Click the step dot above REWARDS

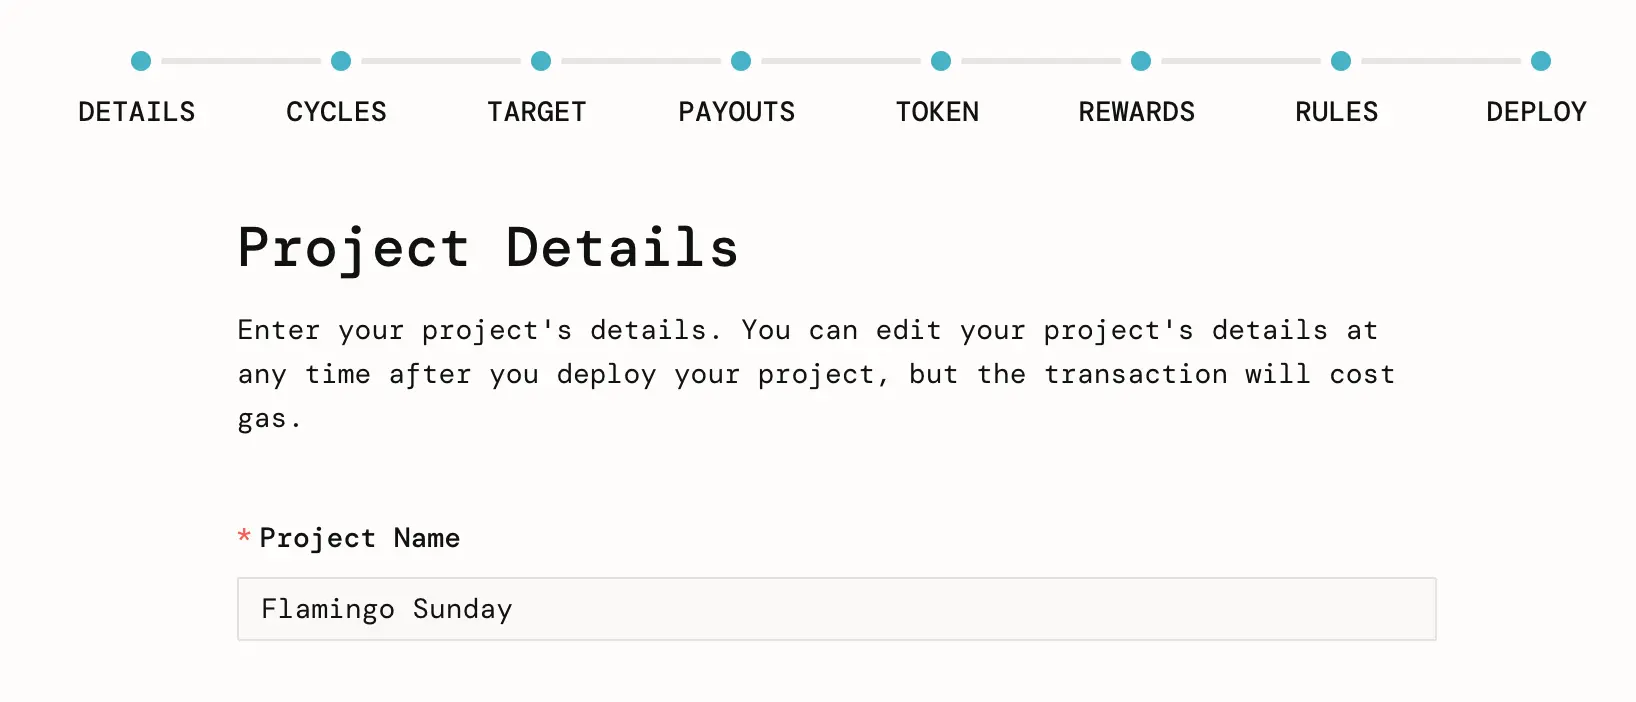click(1141, 61)
